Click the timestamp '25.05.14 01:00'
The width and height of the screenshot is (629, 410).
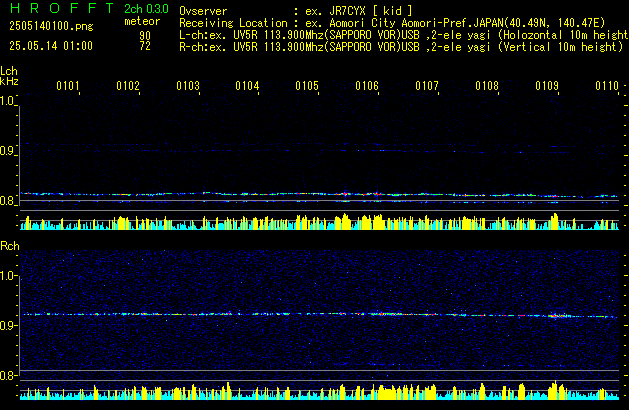[51, 46]
